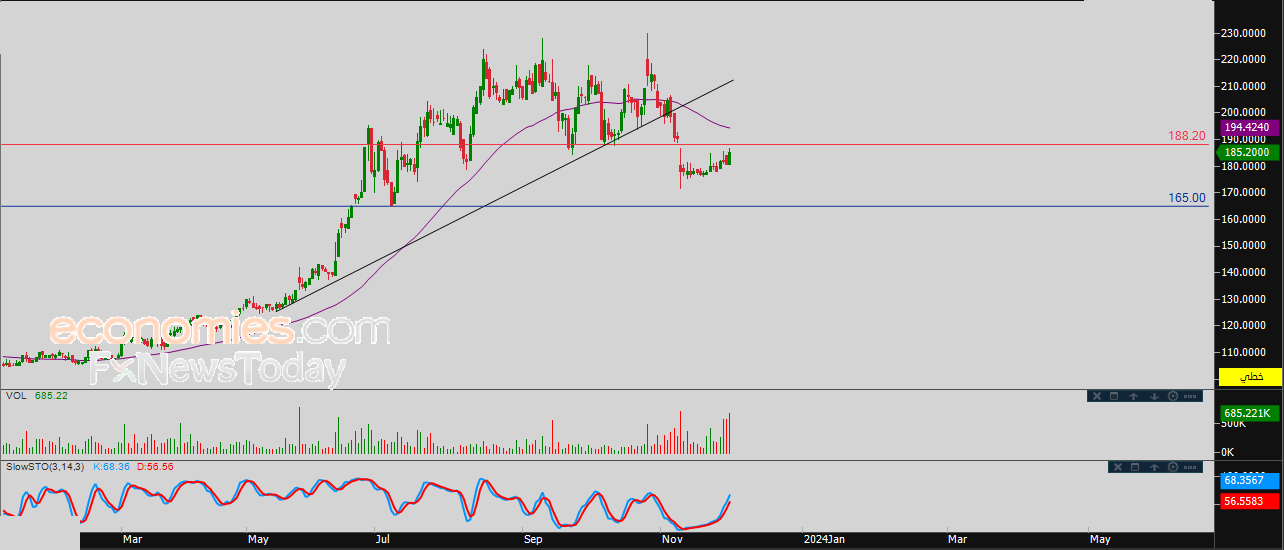
Task: Move the VOL panel up
Action: (x=1133, y=396)
